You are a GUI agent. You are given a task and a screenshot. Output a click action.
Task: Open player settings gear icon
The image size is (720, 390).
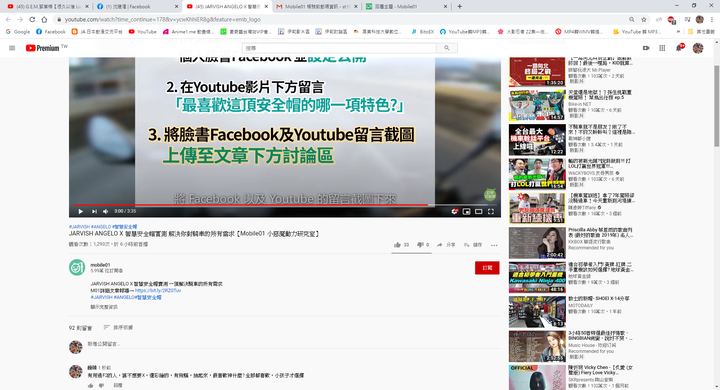[455, 211]
